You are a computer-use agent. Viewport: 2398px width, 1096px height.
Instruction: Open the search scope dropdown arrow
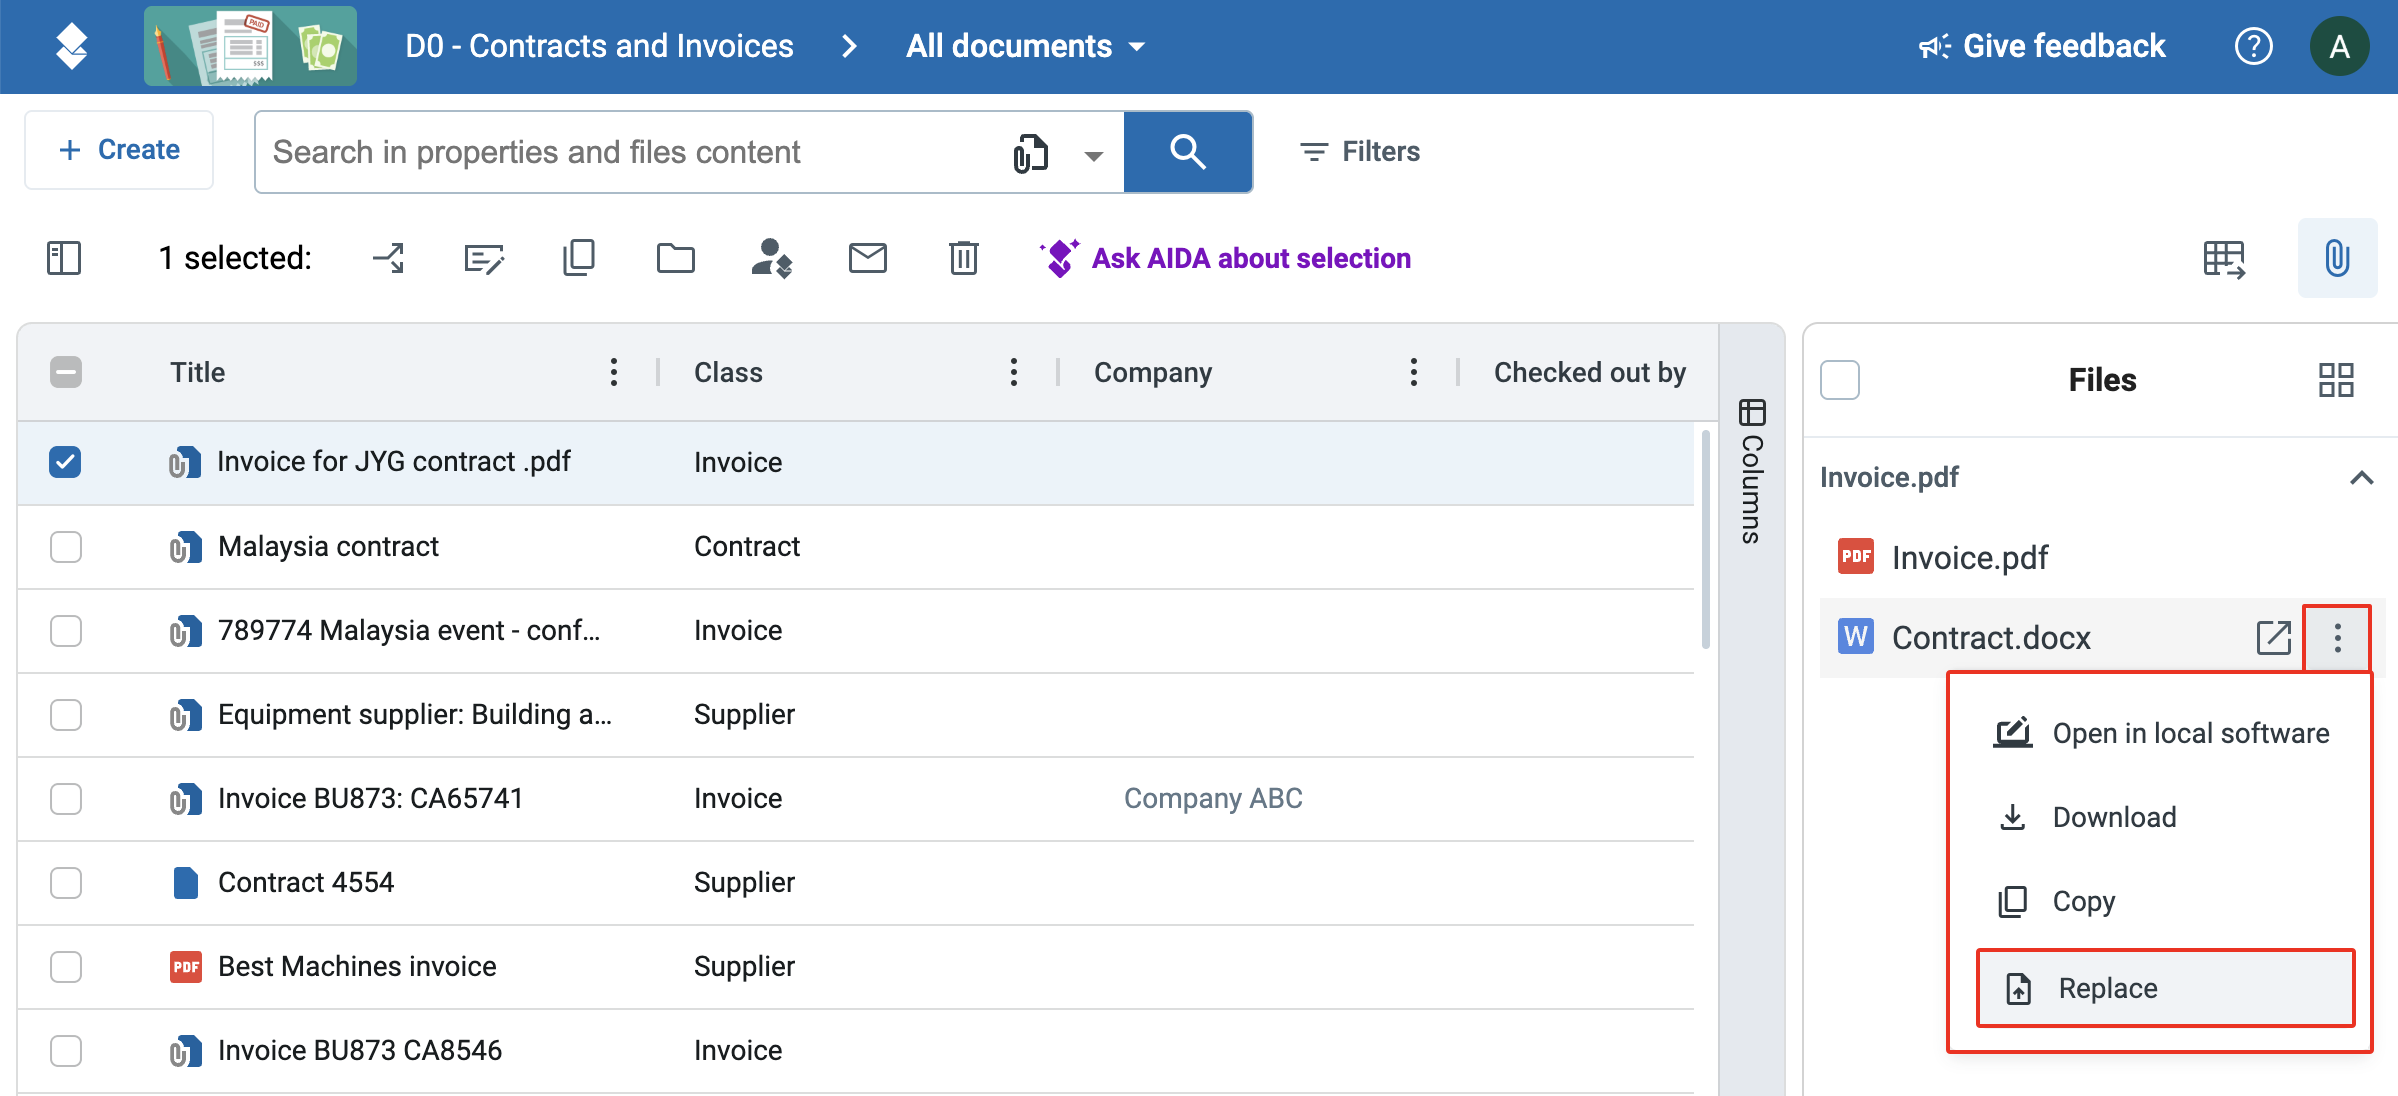(x=1094, y=155)
